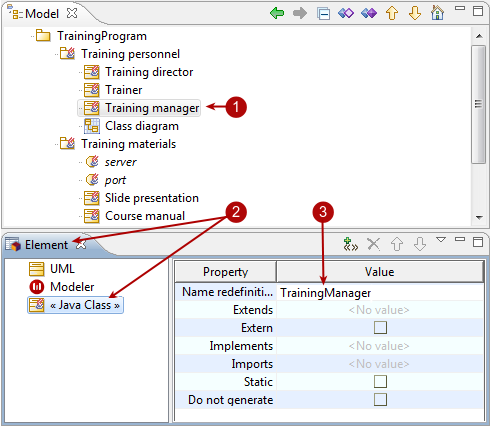The width and height of the screenshot is (490, 426).
Task: Select the Java Class stereotype entry
Action: 75,305
